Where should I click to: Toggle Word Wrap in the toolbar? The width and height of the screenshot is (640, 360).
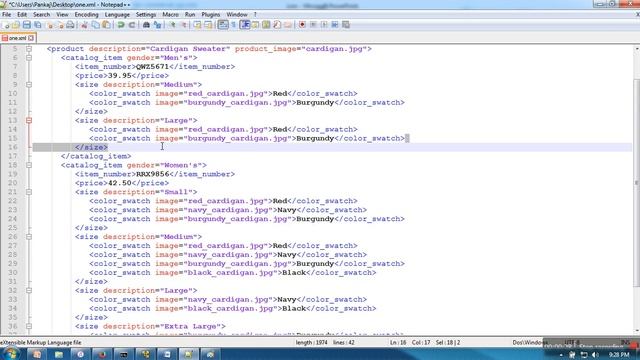[x=223, y=25]
